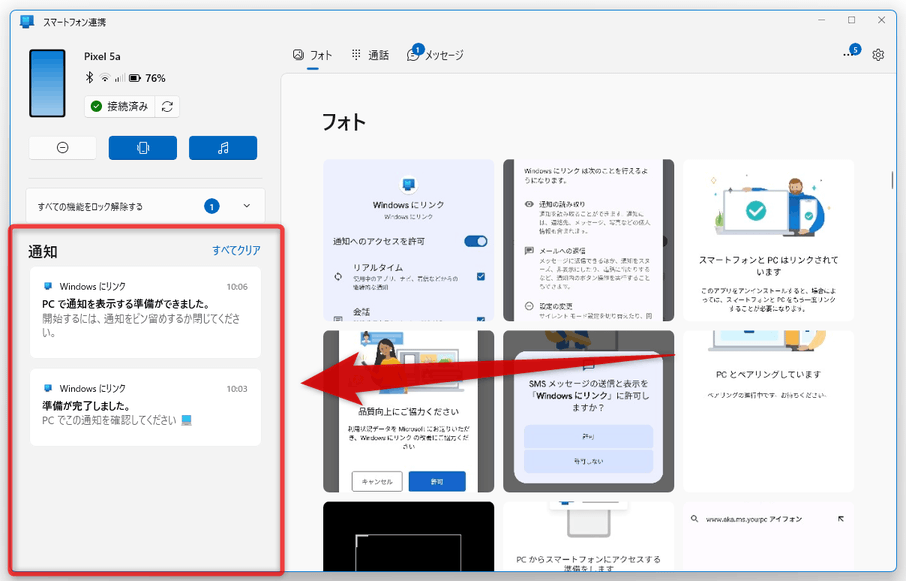Open settings gear icon
The height and width of the screenshot is (581, 906).
click(878, 55)
